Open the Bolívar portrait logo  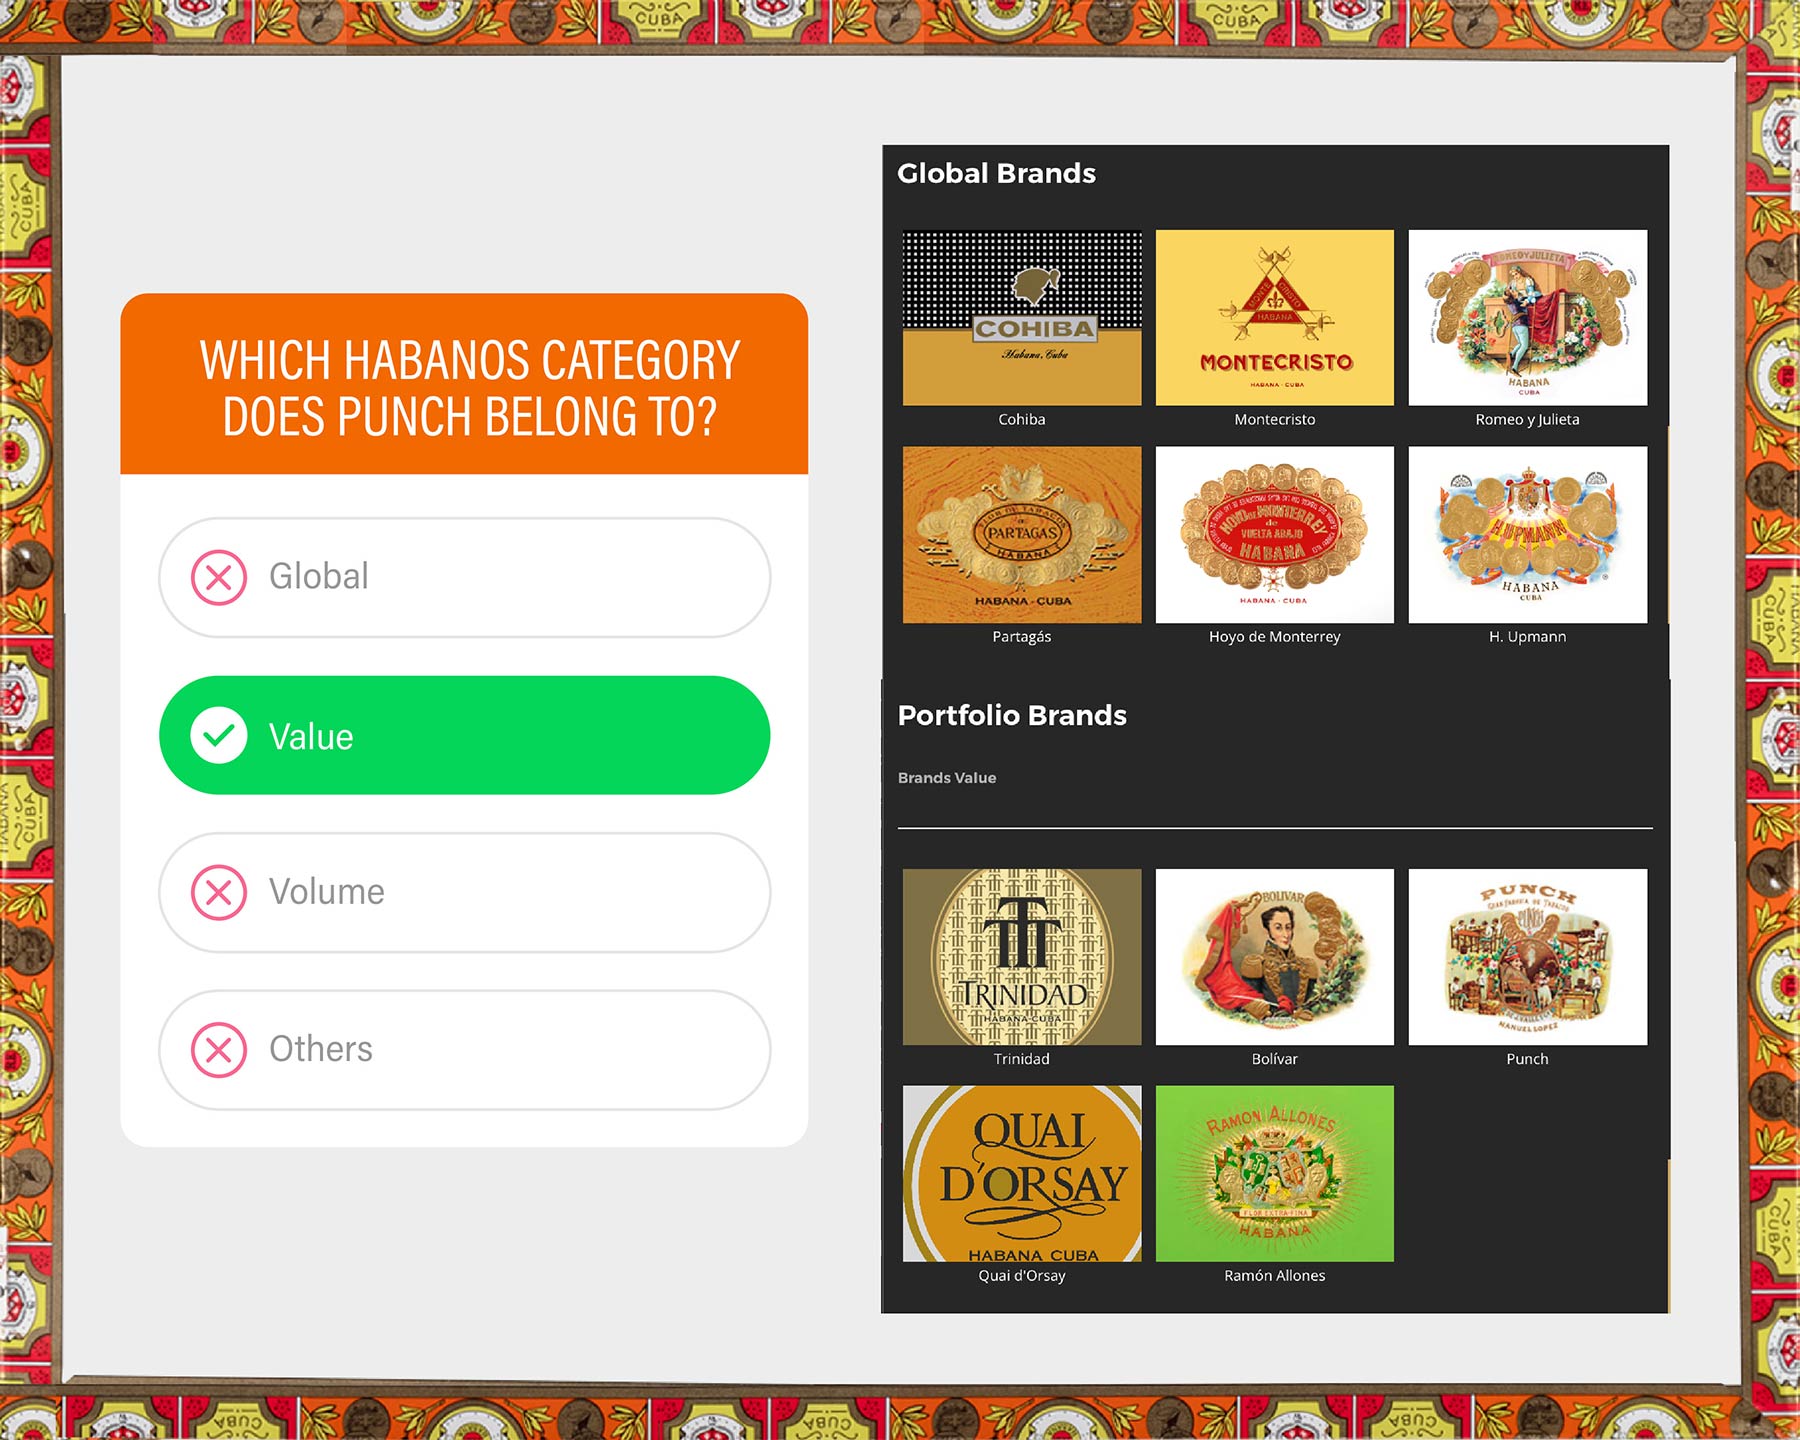click(x=1274, y=957)
